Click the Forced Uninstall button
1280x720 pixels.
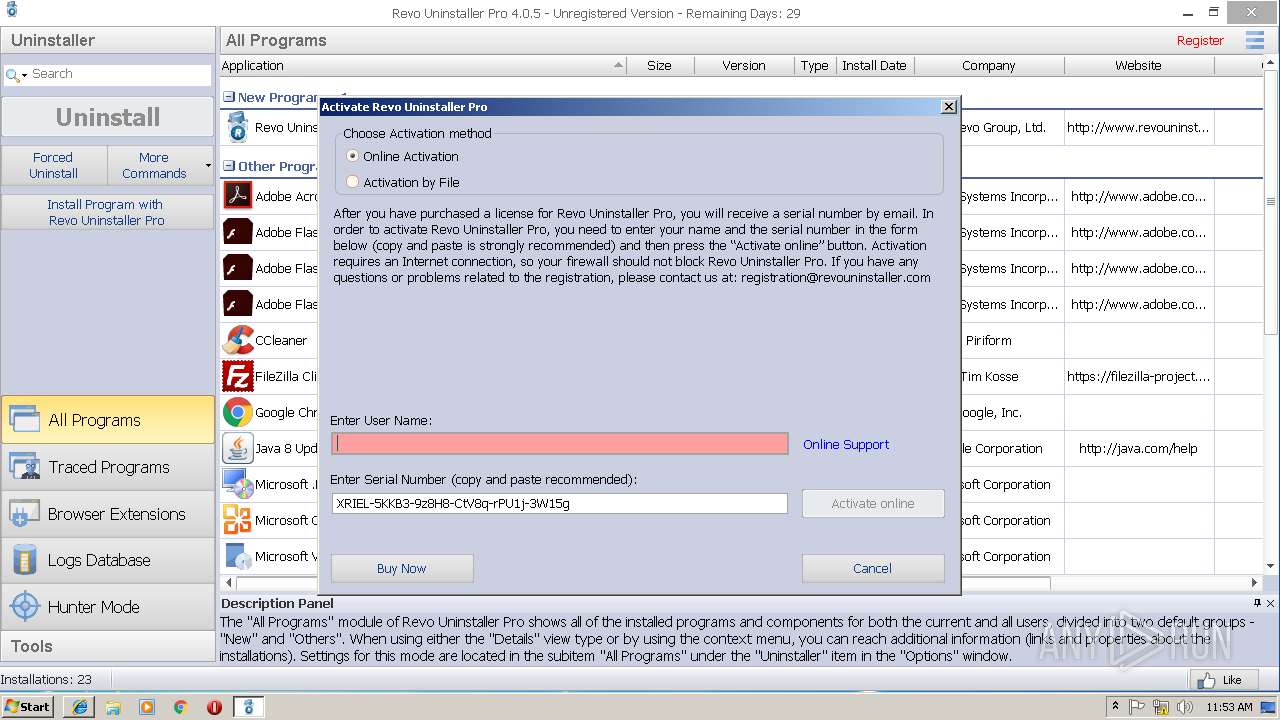click(54, 165)
